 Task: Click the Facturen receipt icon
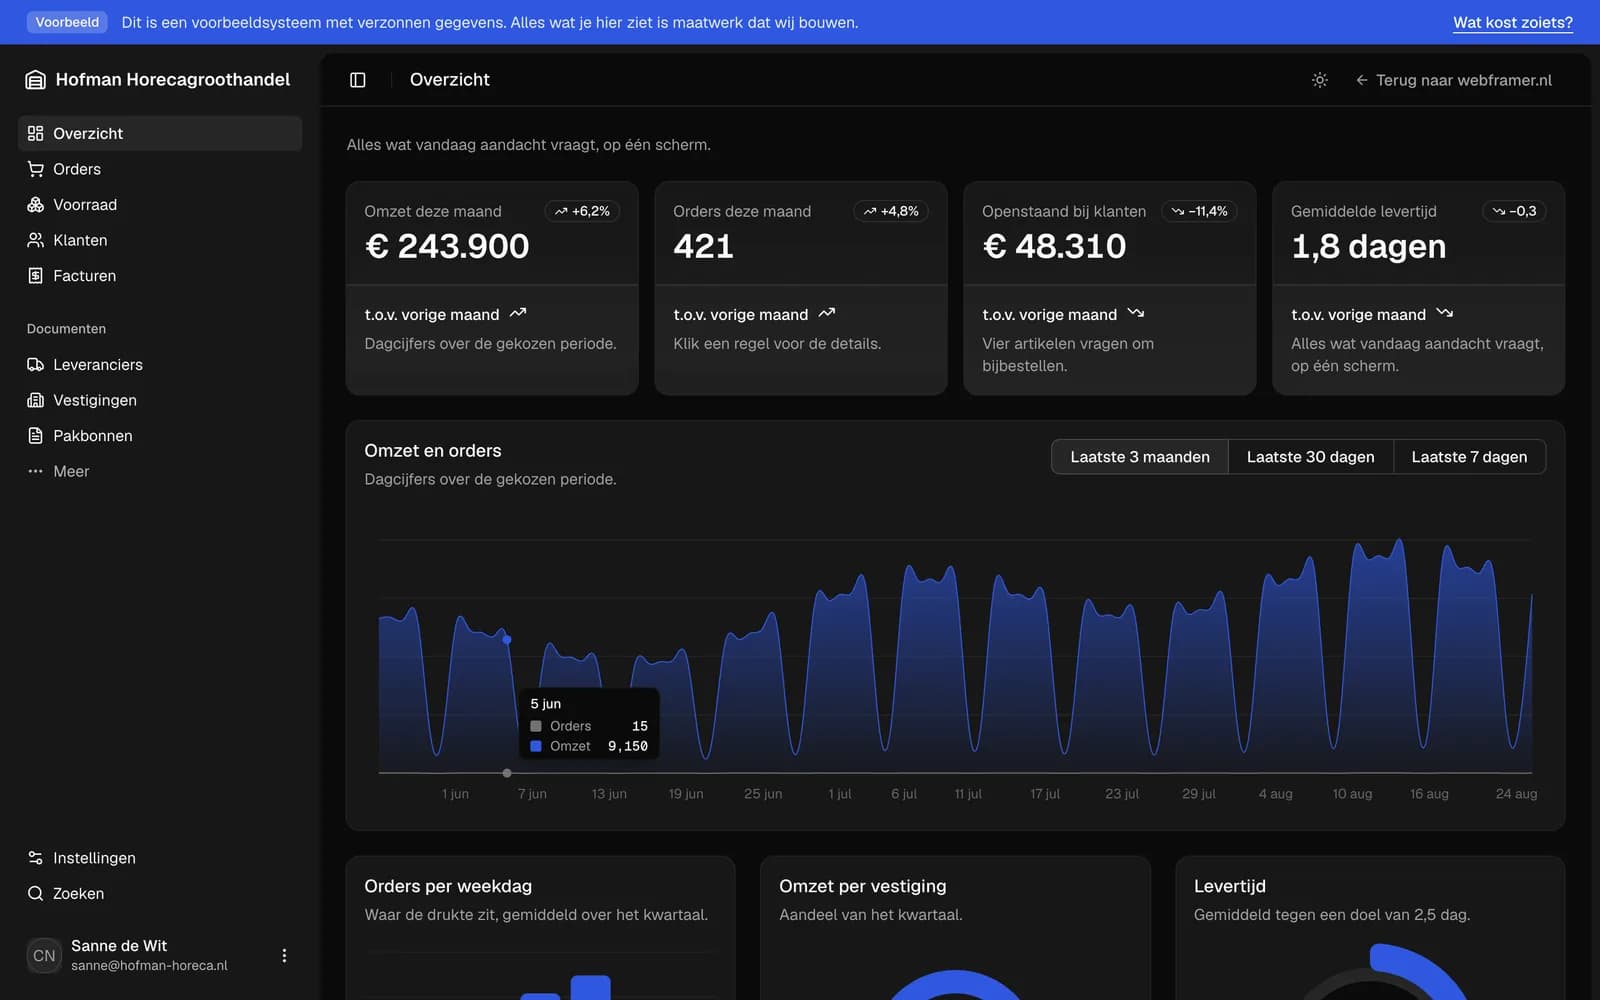pyautogui.click(x=35, y=276)
